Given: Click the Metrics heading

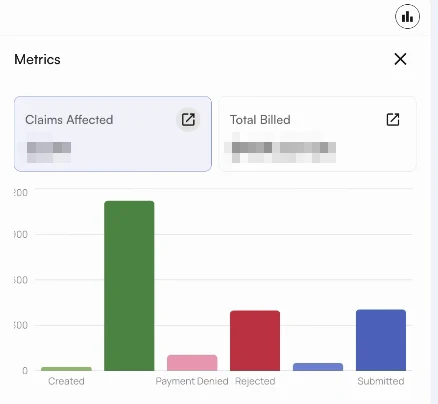Looking at the screenshot, I should 37,59.
